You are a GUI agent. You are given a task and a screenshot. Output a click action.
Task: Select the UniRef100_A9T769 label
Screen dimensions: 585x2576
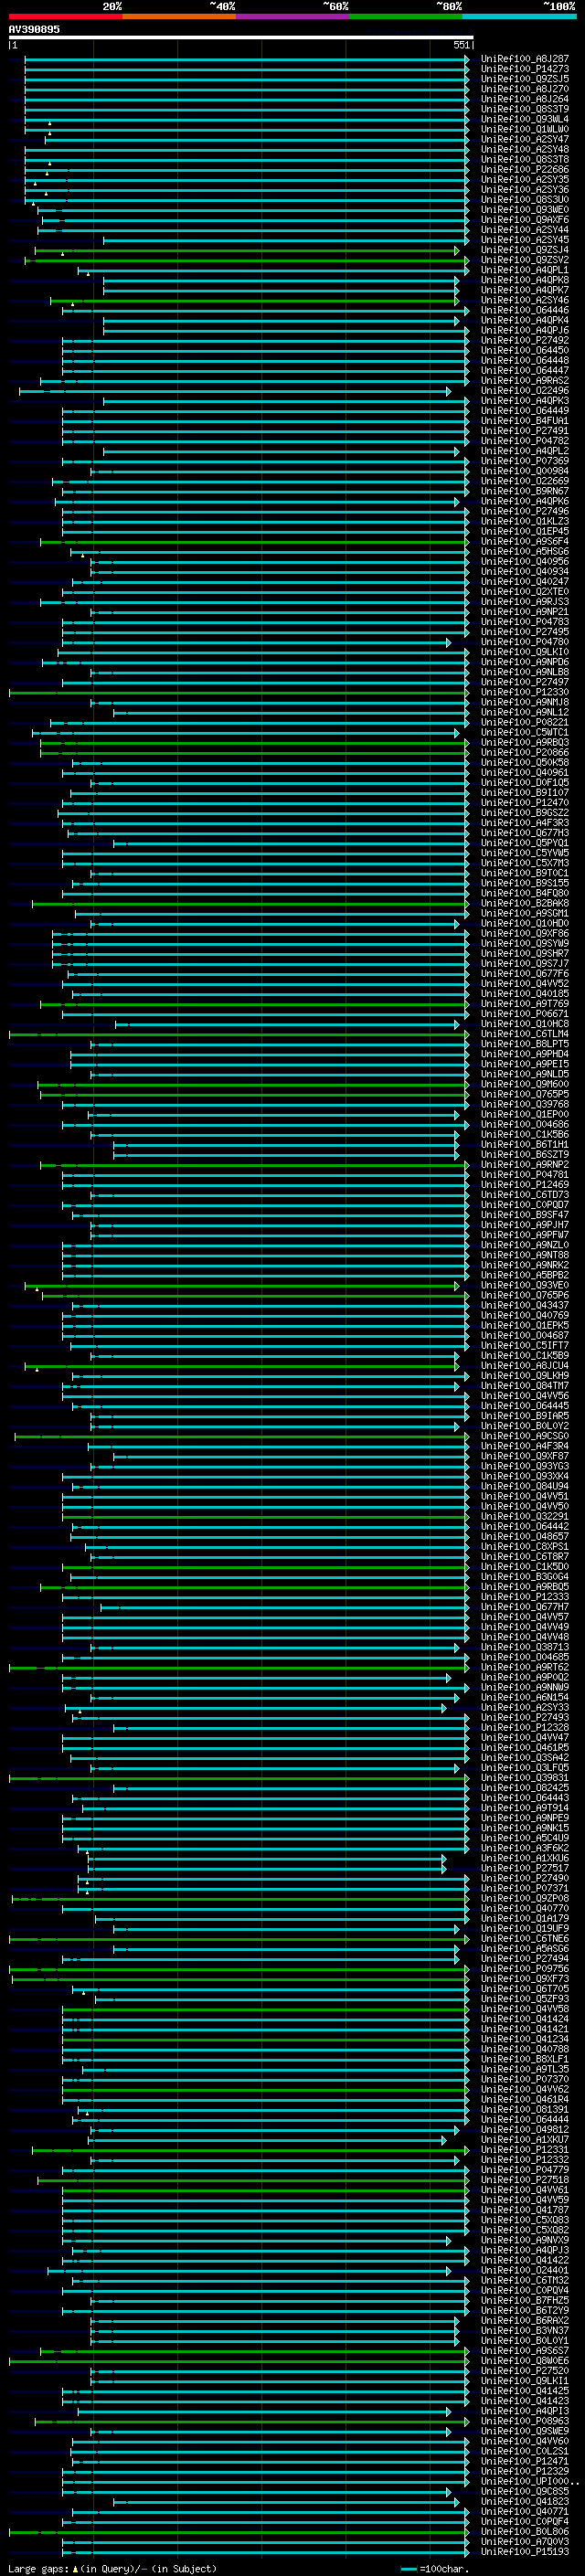click(525, 1004)
